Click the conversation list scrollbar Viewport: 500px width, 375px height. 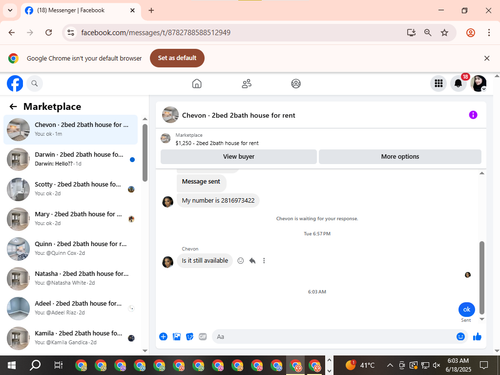145,153
